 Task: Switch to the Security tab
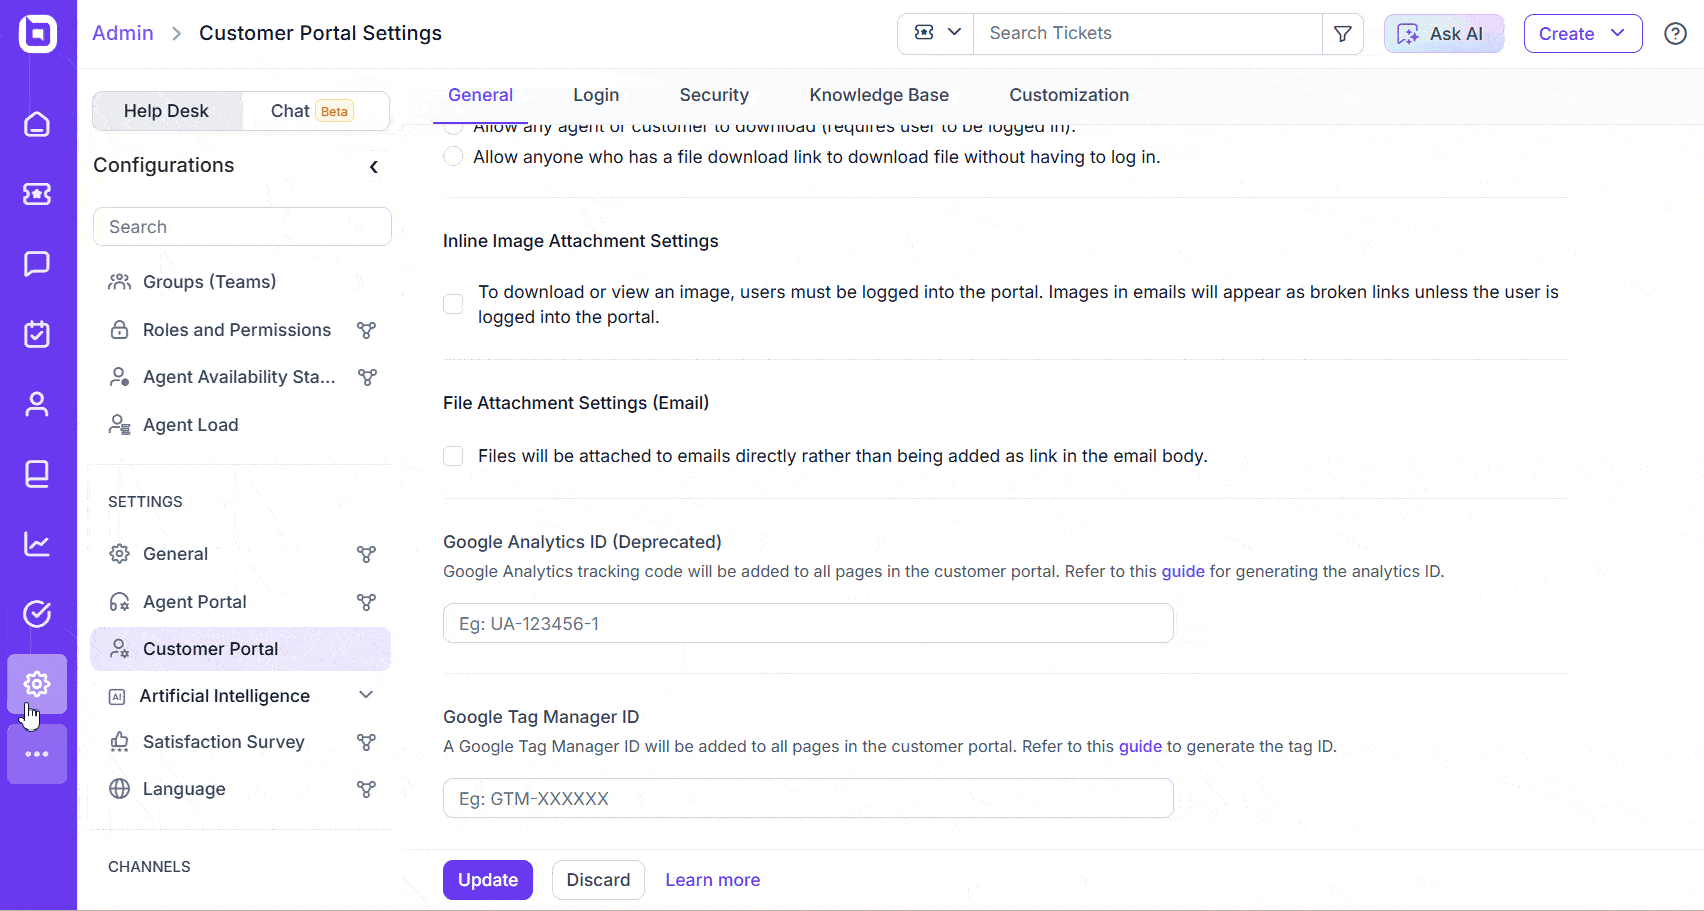pos(714,95)
